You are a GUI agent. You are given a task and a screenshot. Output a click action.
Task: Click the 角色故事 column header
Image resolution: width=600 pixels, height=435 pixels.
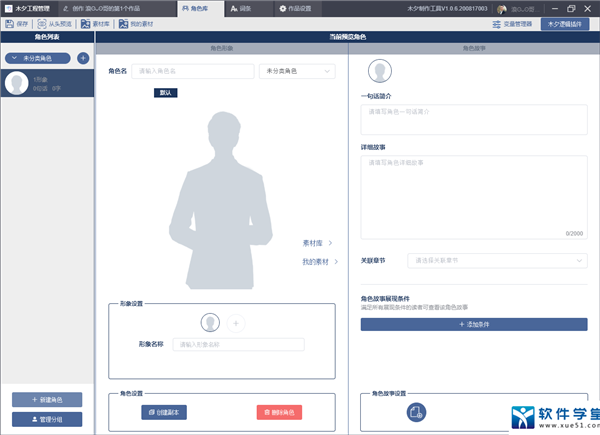point(474,48)
